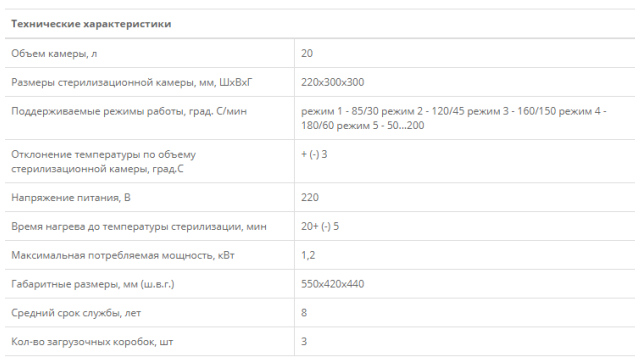Click the chamber volume value 20
This screenshot has height=361, width=635.
coord(307,53)
